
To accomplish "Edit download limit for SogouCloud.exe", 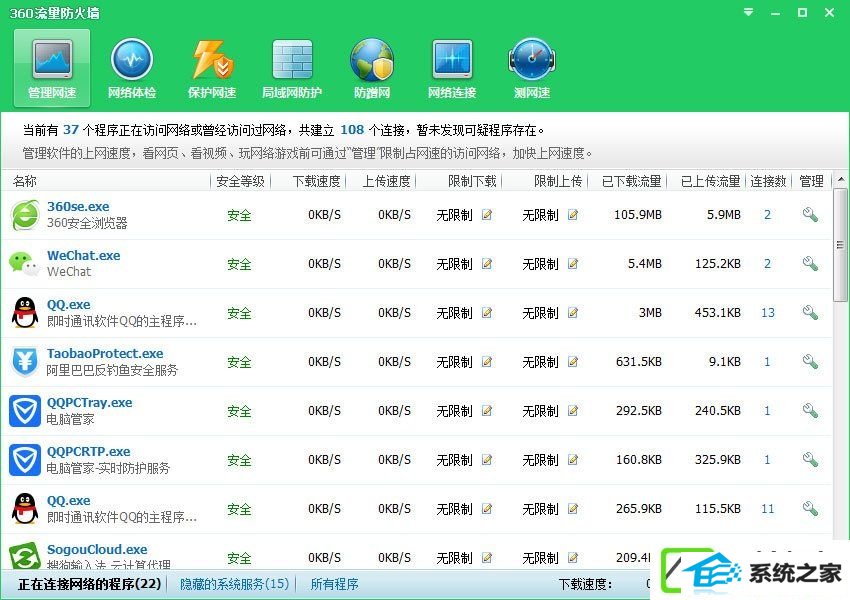I will click(x=487, y=558).
